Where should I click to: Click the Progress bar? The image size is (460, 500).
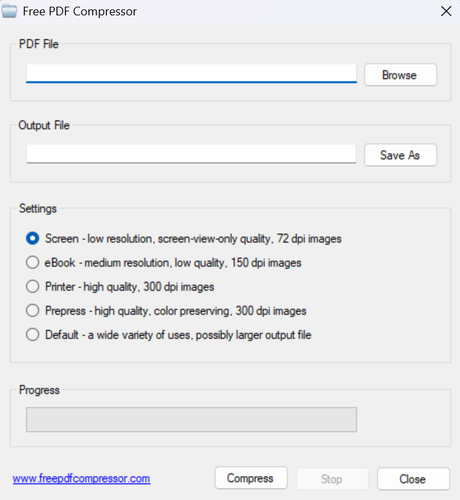coord(191,419)
